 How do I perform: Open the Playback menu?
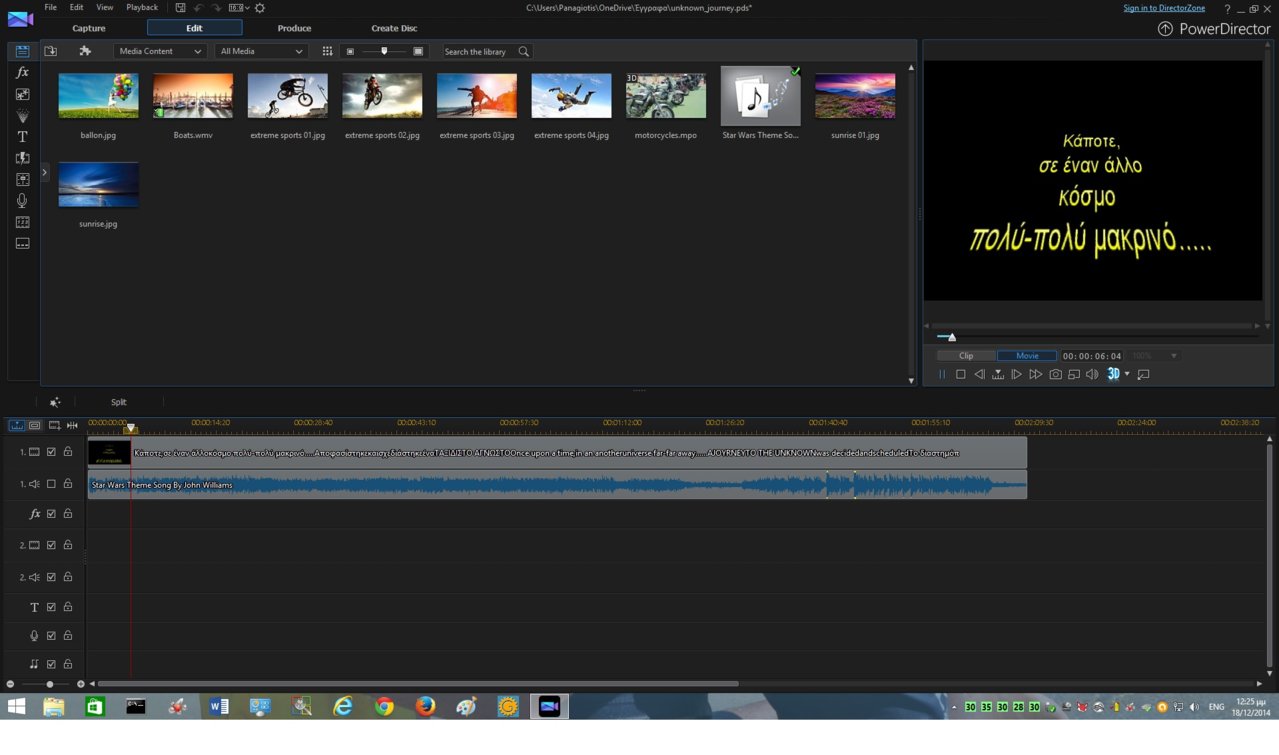(142, 8)
